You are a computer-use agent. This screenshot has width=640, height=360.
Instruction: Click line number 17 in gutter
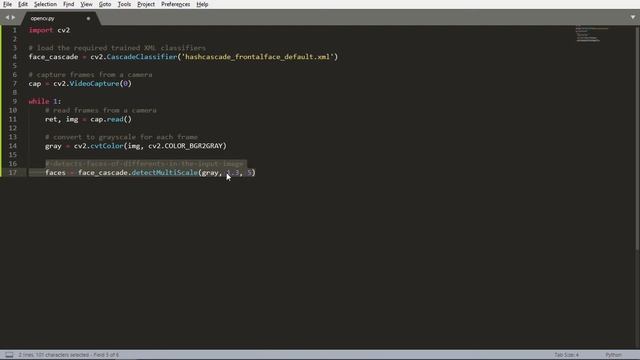[x=13, y=173]
